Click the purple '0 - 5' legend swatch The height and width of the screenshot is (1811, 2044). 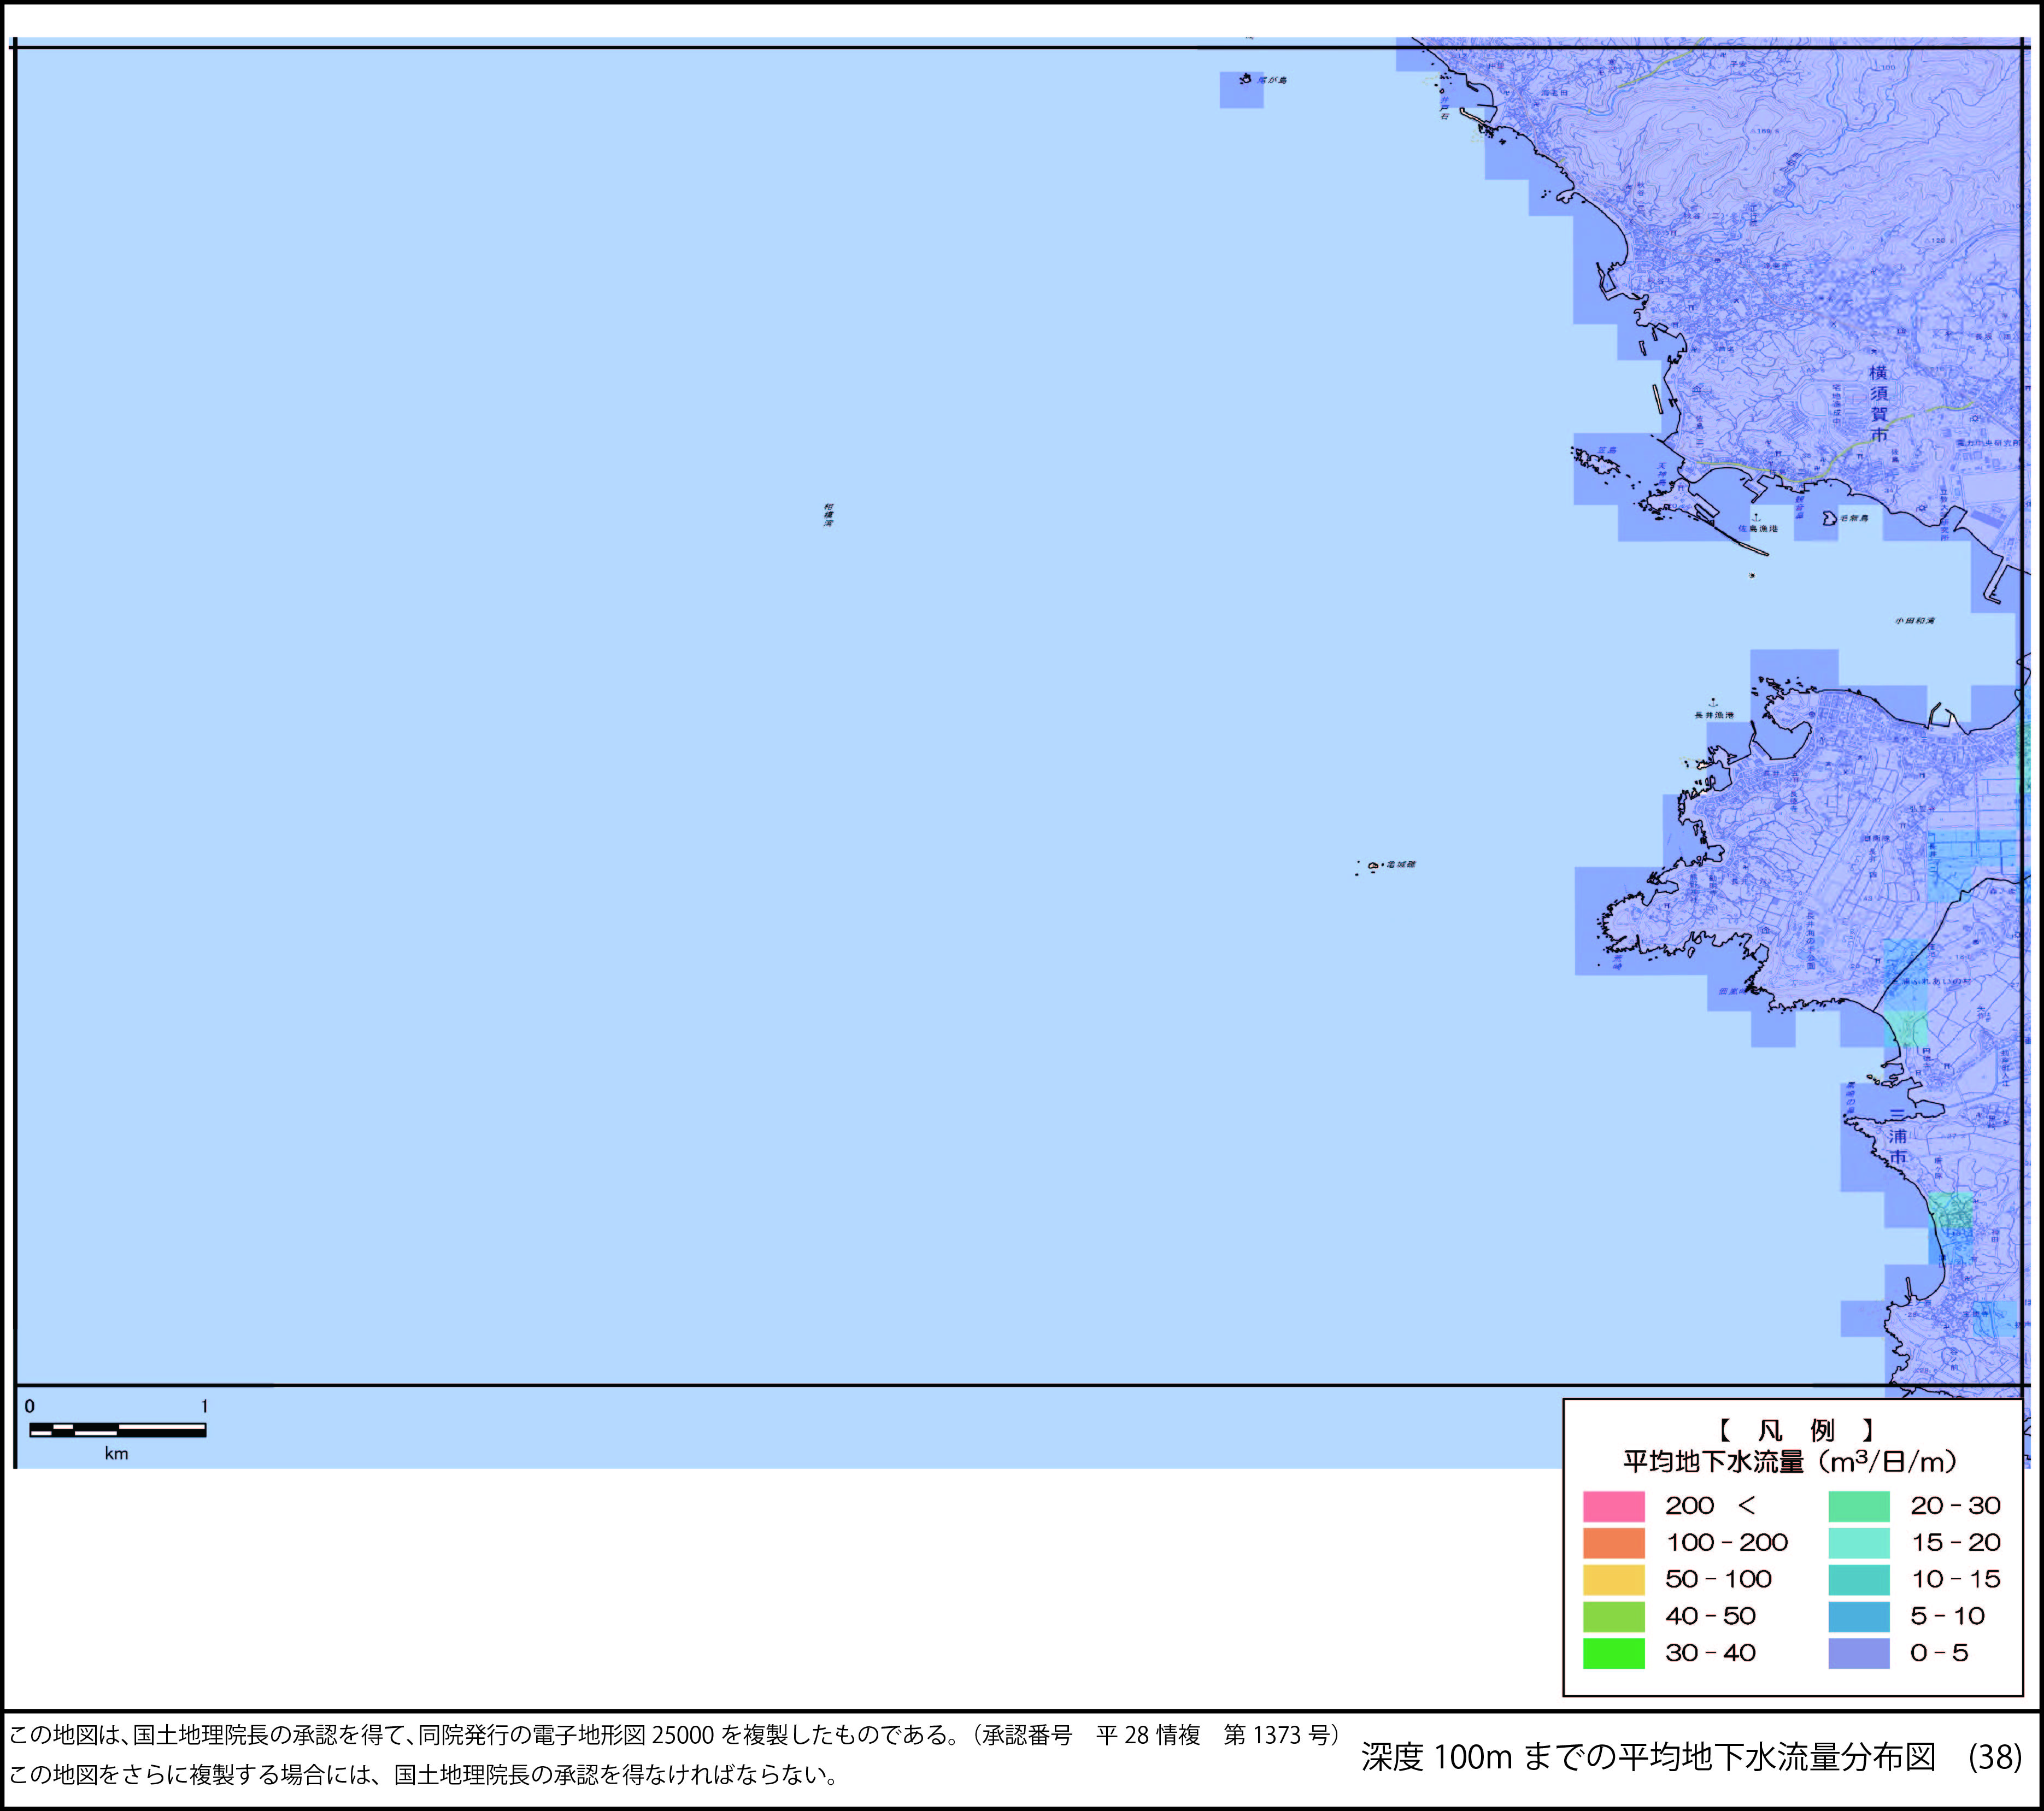coord(1859,1654)
